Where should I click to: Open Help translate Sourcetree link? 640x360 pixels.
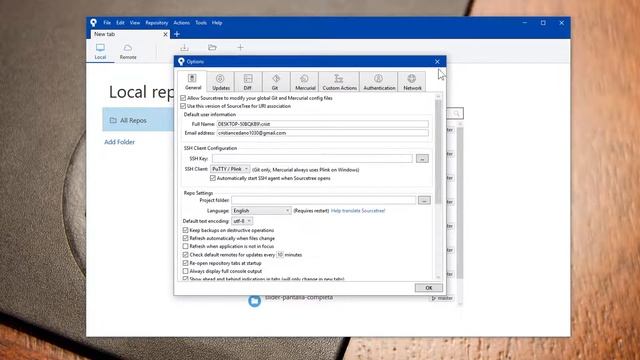point(358,211)
